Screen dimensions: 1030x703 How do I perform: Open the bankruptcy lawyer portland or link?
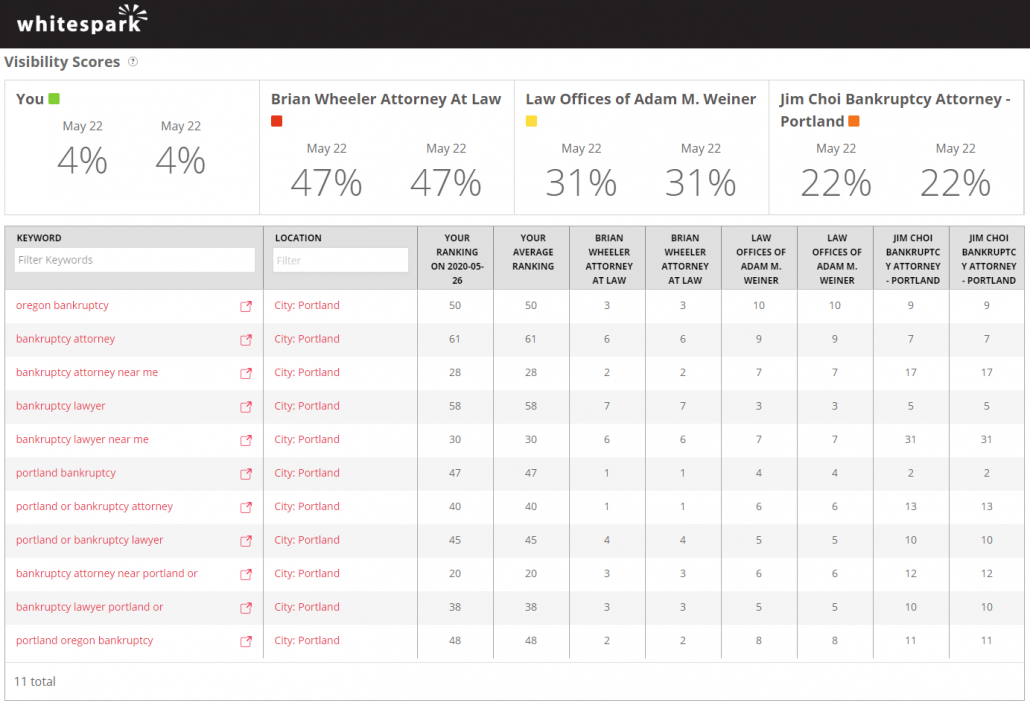click(89, 607)
